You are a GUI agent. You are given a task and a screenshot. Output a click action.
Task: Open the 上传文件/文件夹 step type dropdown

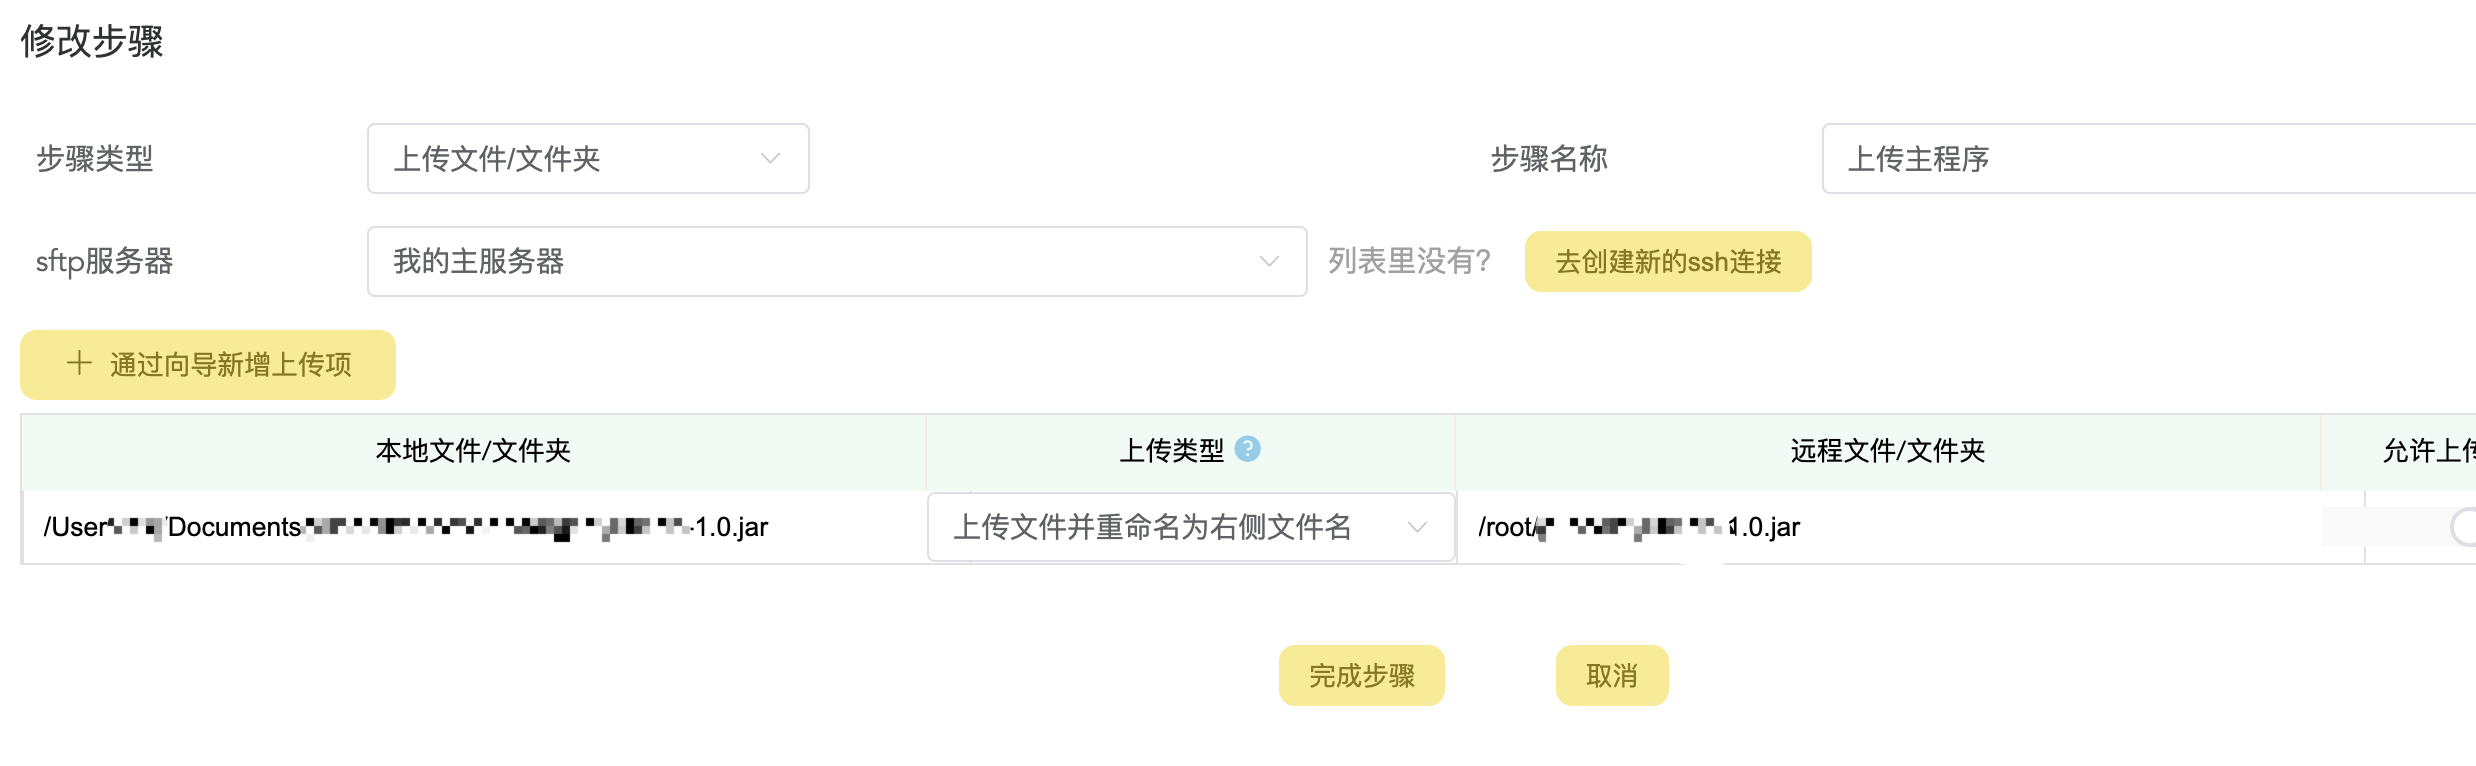[587, 159]
